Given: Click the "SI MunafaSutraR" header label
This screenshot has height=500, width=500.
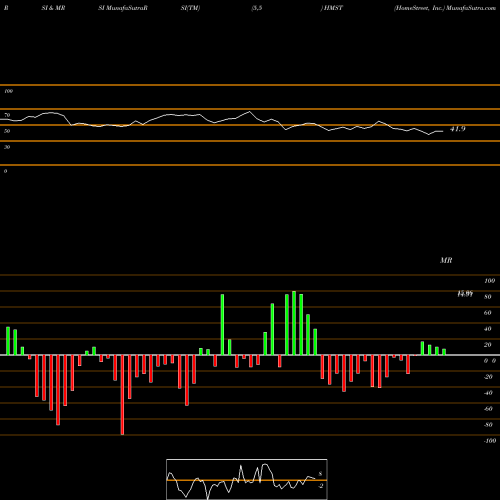Looking at the screenshot, I should click(123, 8).
